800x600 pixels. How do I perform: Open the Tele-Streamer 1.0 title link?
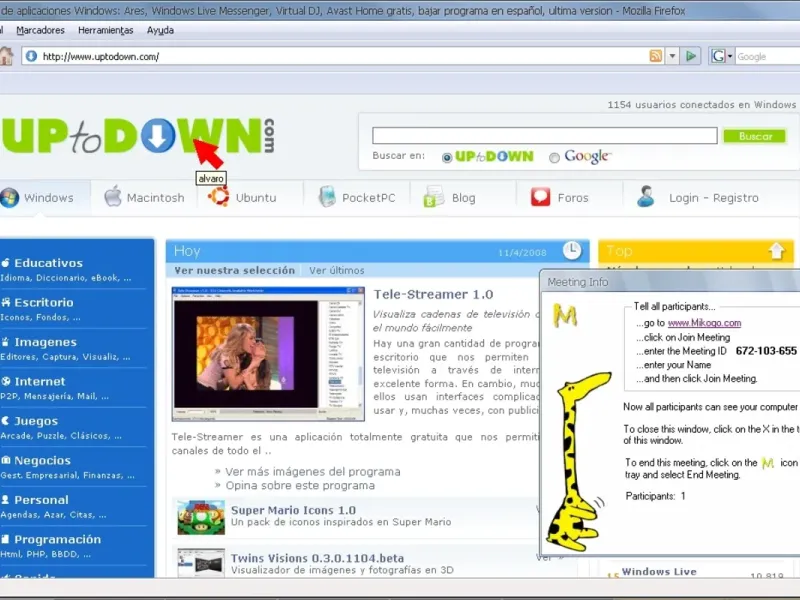tap(433, 294)
